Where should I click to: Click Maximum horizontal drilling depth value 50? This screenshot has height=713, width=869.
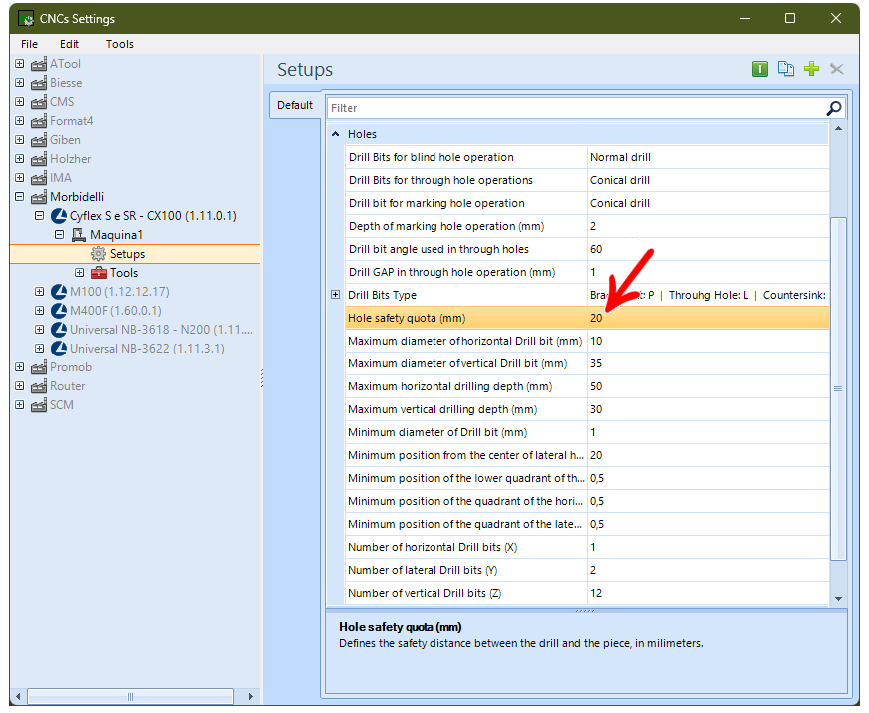tap(708, 386)
